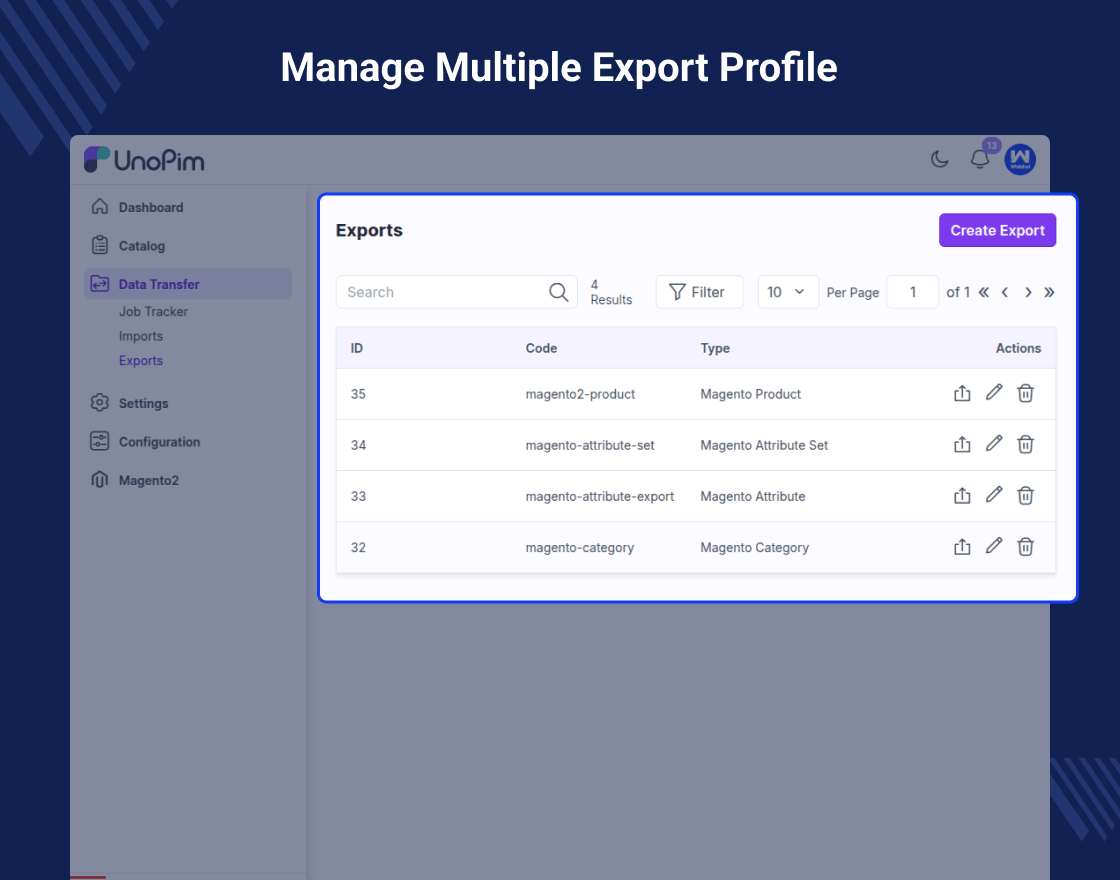Screen dimensions: 1120x880
Task: Click the Magento Product type cell
Action: (750, 394)
